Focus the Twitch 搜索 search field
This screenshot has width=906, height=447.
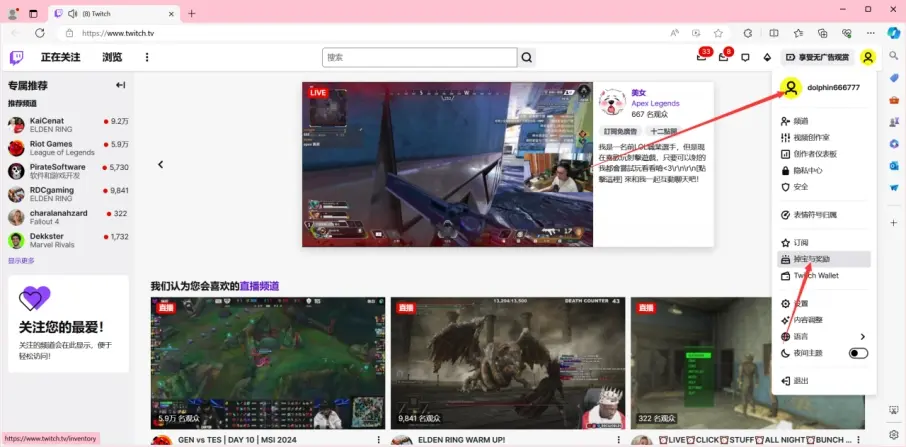click(x=419, y=57)
